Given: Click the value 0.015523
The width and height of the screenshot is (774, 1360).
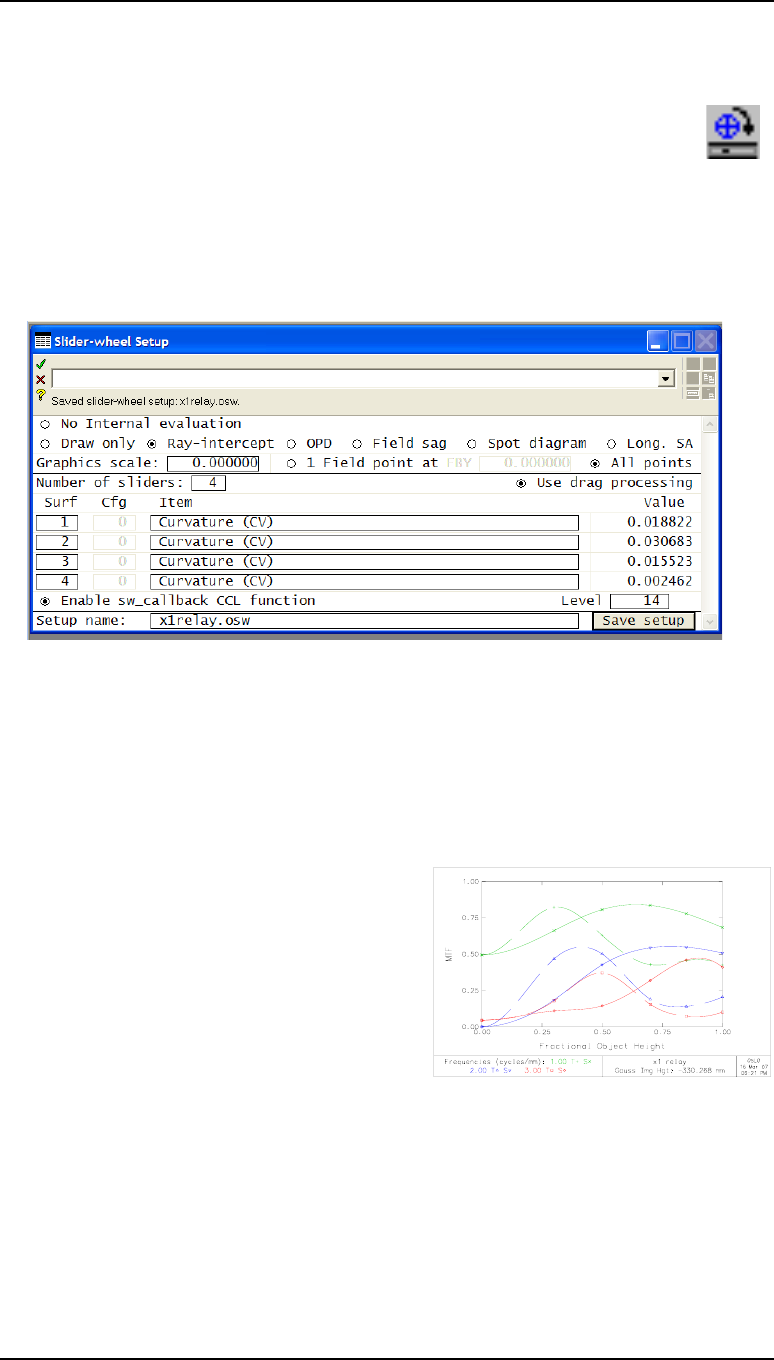Looking at the screenshot, I should [659, 562].
